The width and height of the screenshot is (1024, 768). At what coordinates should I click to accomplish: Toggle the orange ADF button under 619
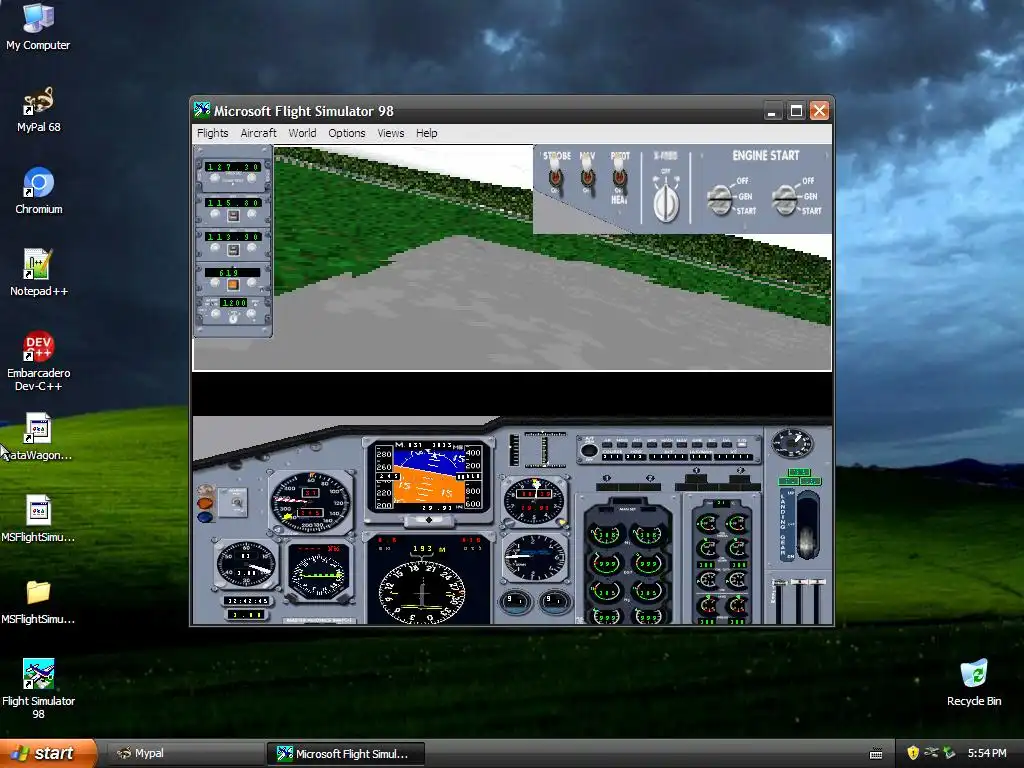233,285
